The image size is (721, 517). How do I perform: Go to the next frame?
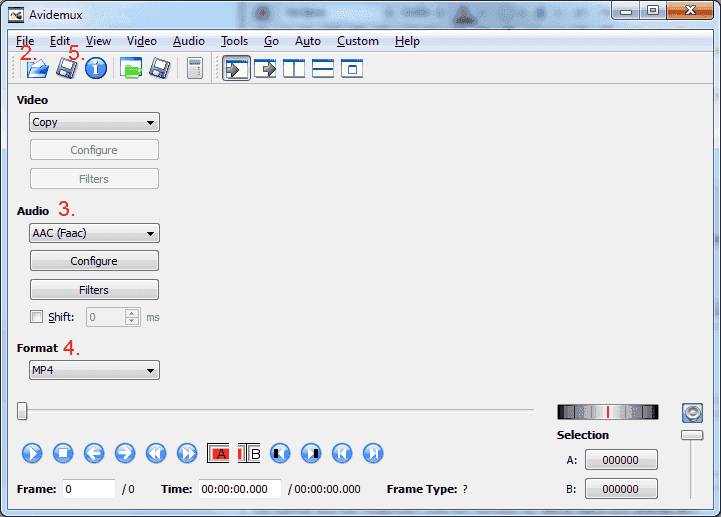tap(125, 453)
